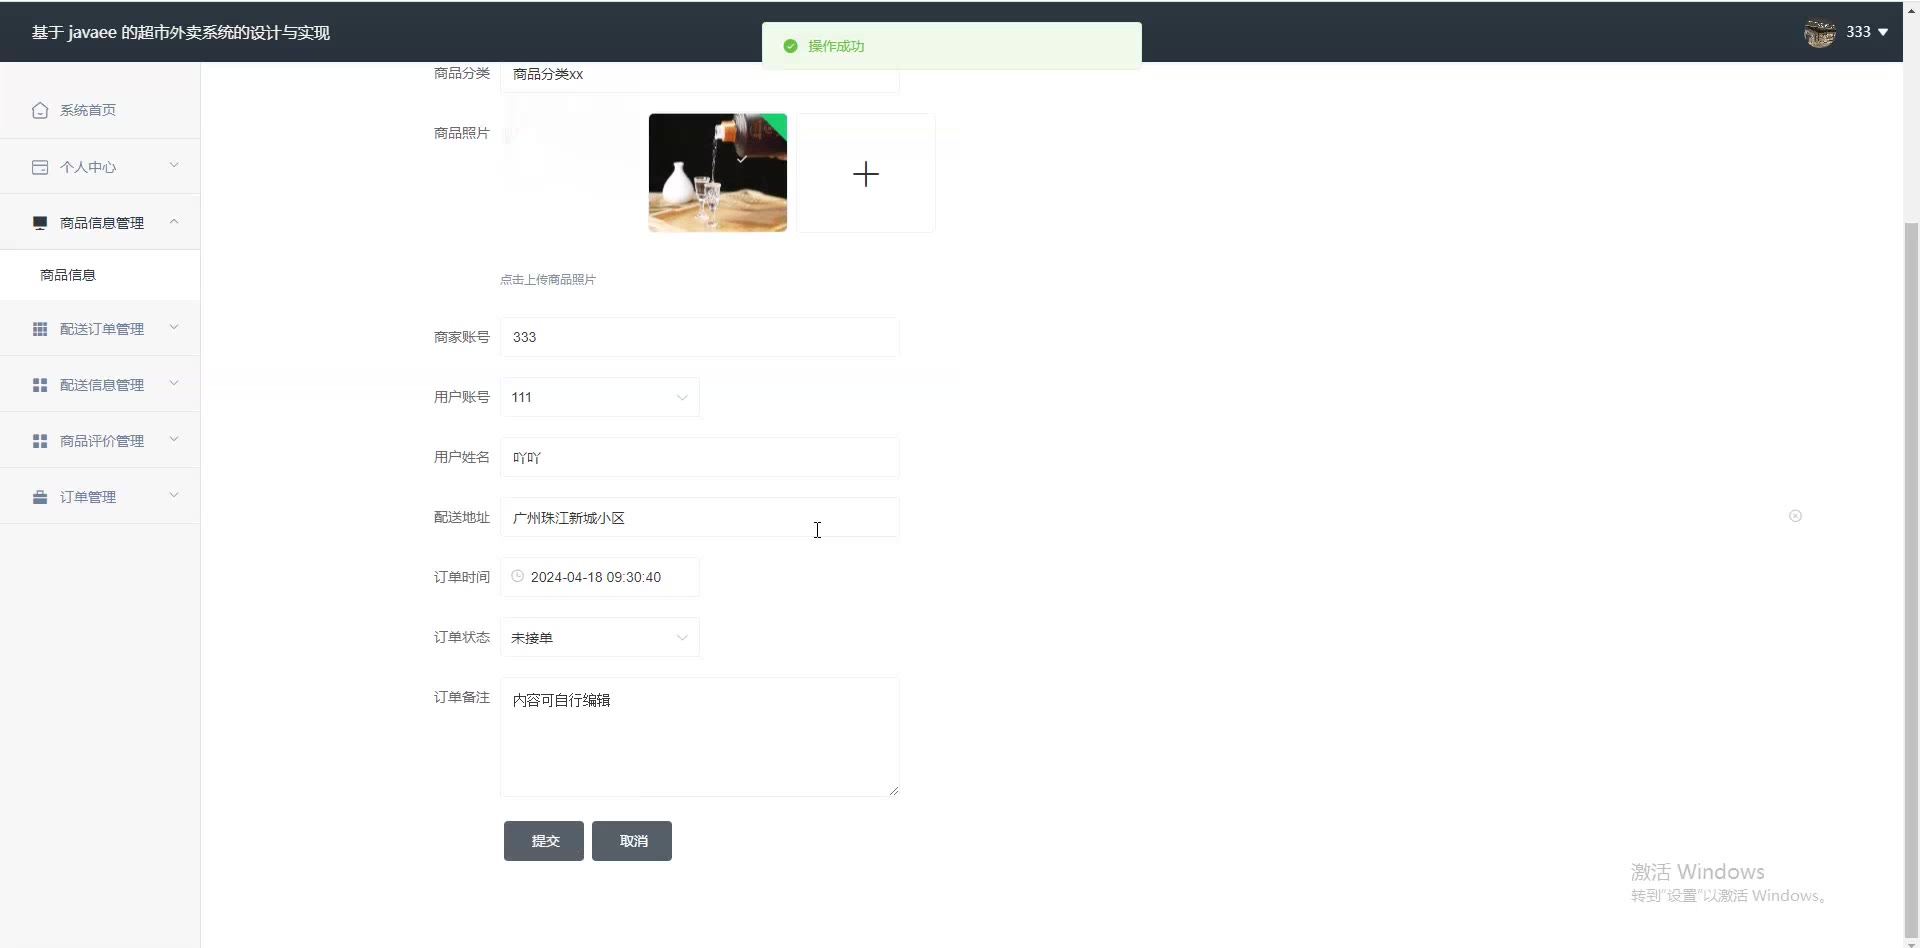Open the 用户账号 dropdown showing 111
This screenshot has width=1920, height=948.
click(600, 397)
